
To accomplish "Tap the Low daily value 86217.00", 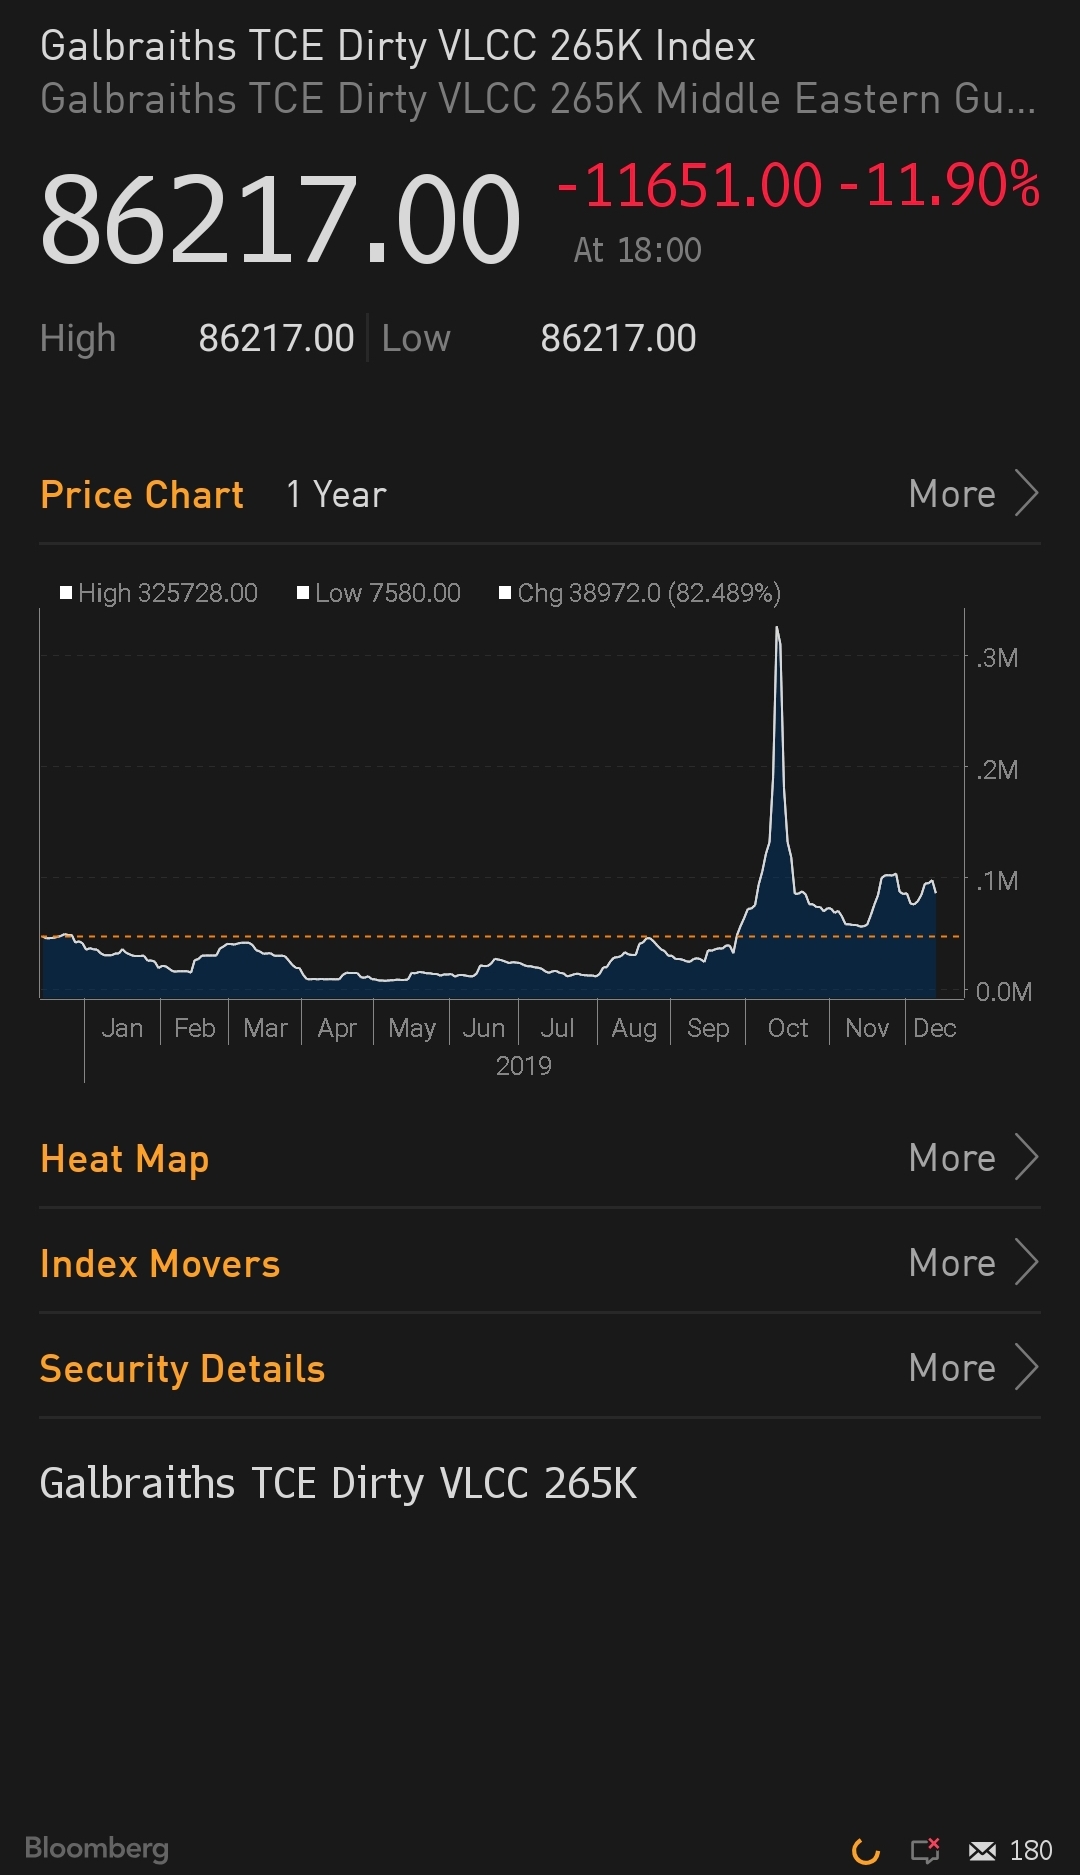I will [618, 338].
